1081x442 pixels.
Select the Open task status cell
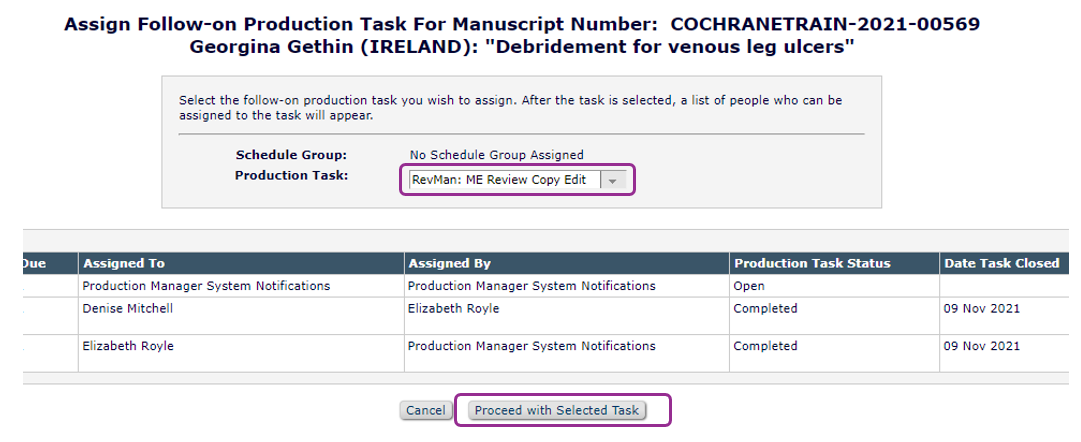click(x=749, y=286)
